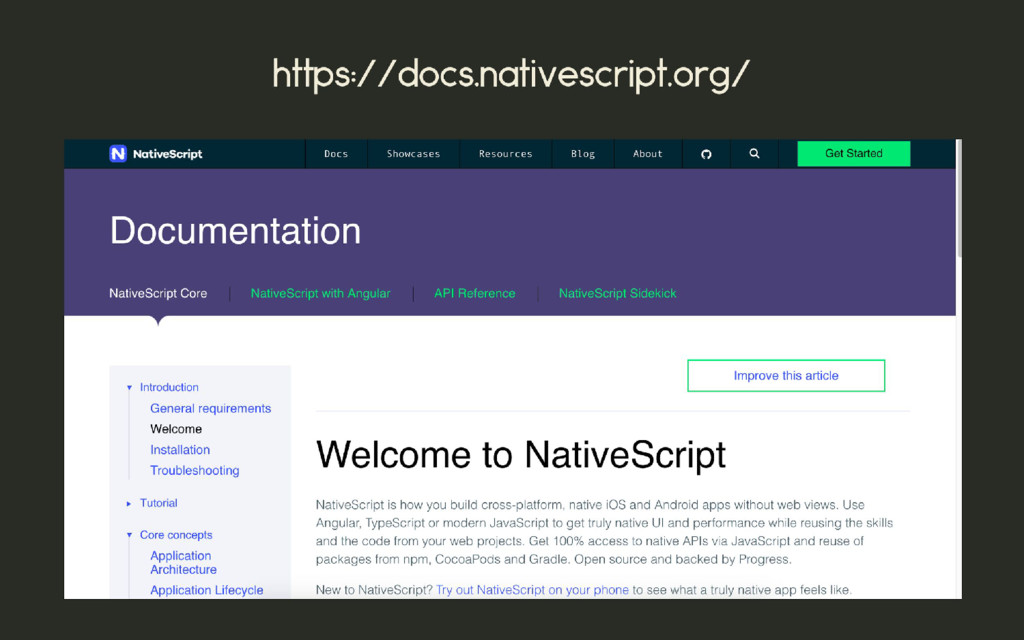The image size is (1024, 640).
Task: Open General requirements in sidebar
Action: tap(210, 408)
